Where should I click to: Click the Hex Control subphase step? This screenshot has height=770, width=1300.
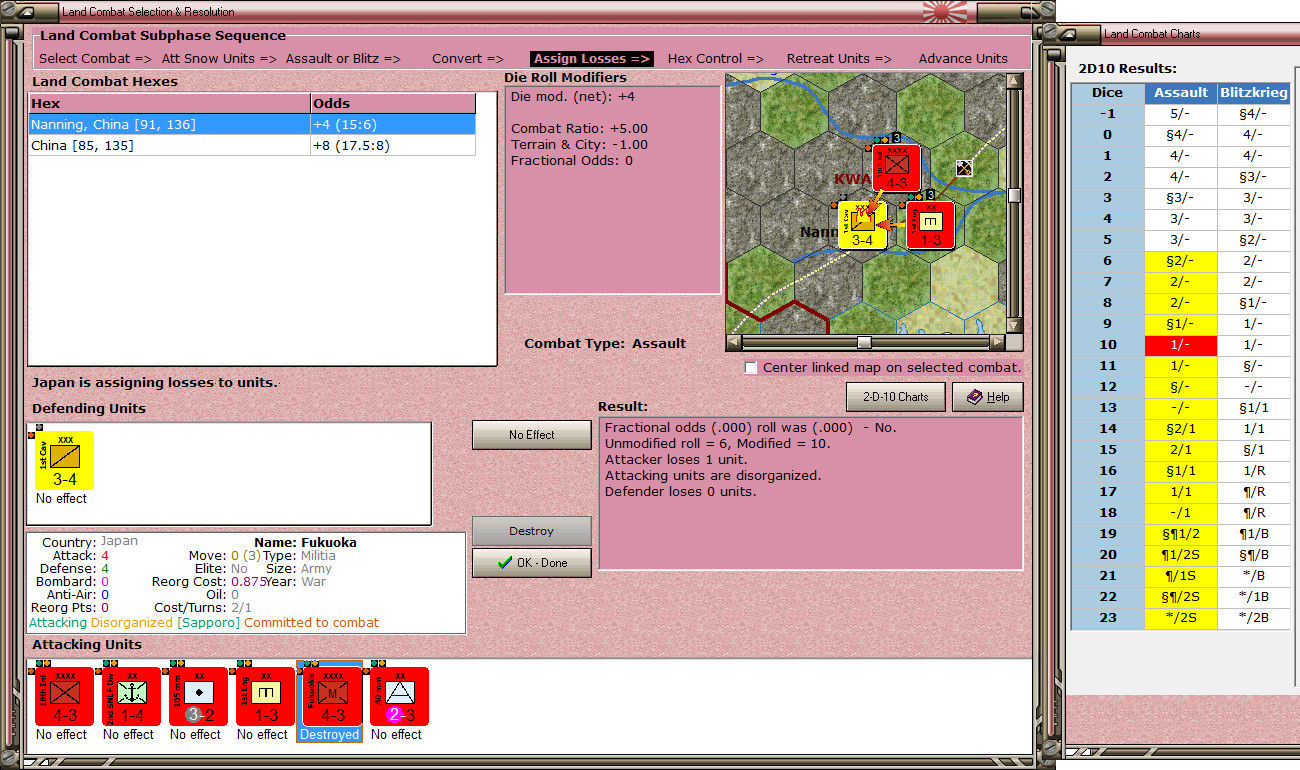(x=716, y=59)
